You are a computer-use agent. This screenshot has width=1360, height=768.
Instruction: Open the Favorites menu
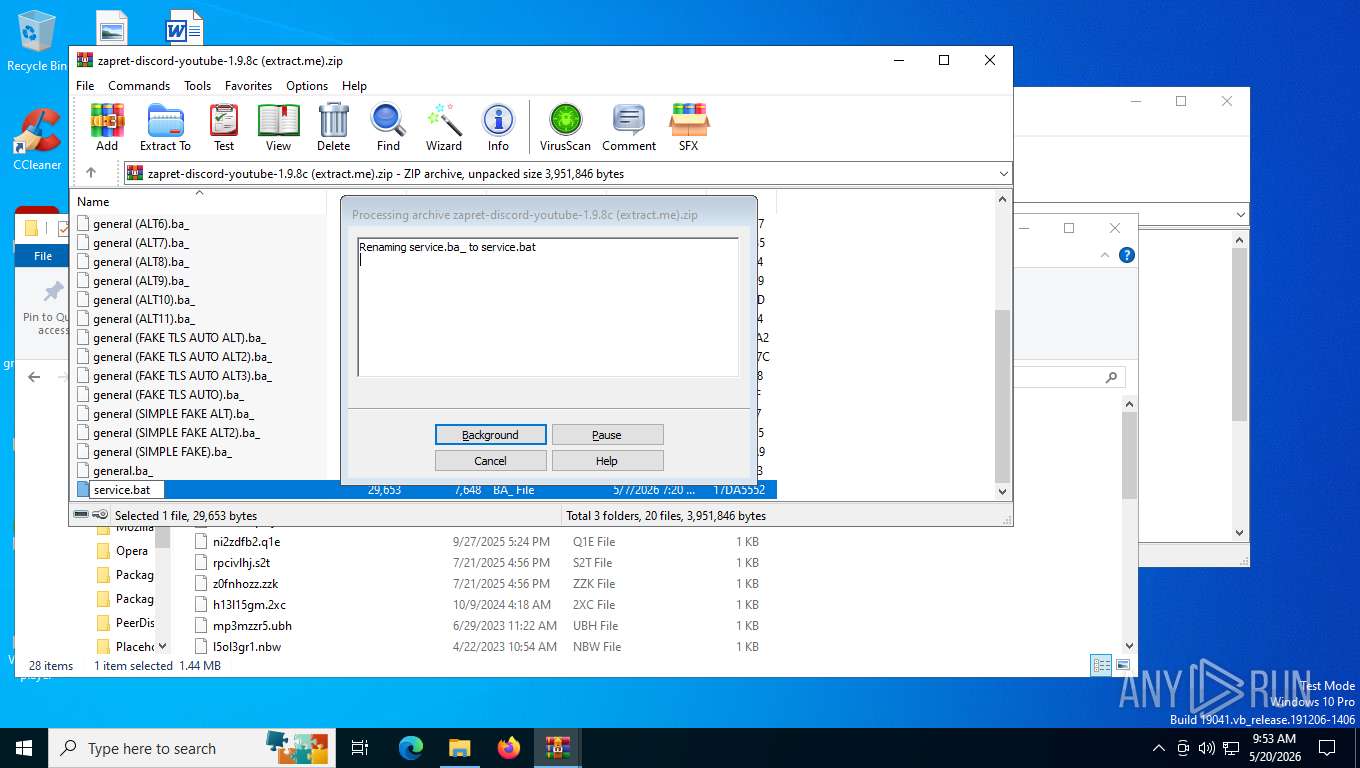248,86
